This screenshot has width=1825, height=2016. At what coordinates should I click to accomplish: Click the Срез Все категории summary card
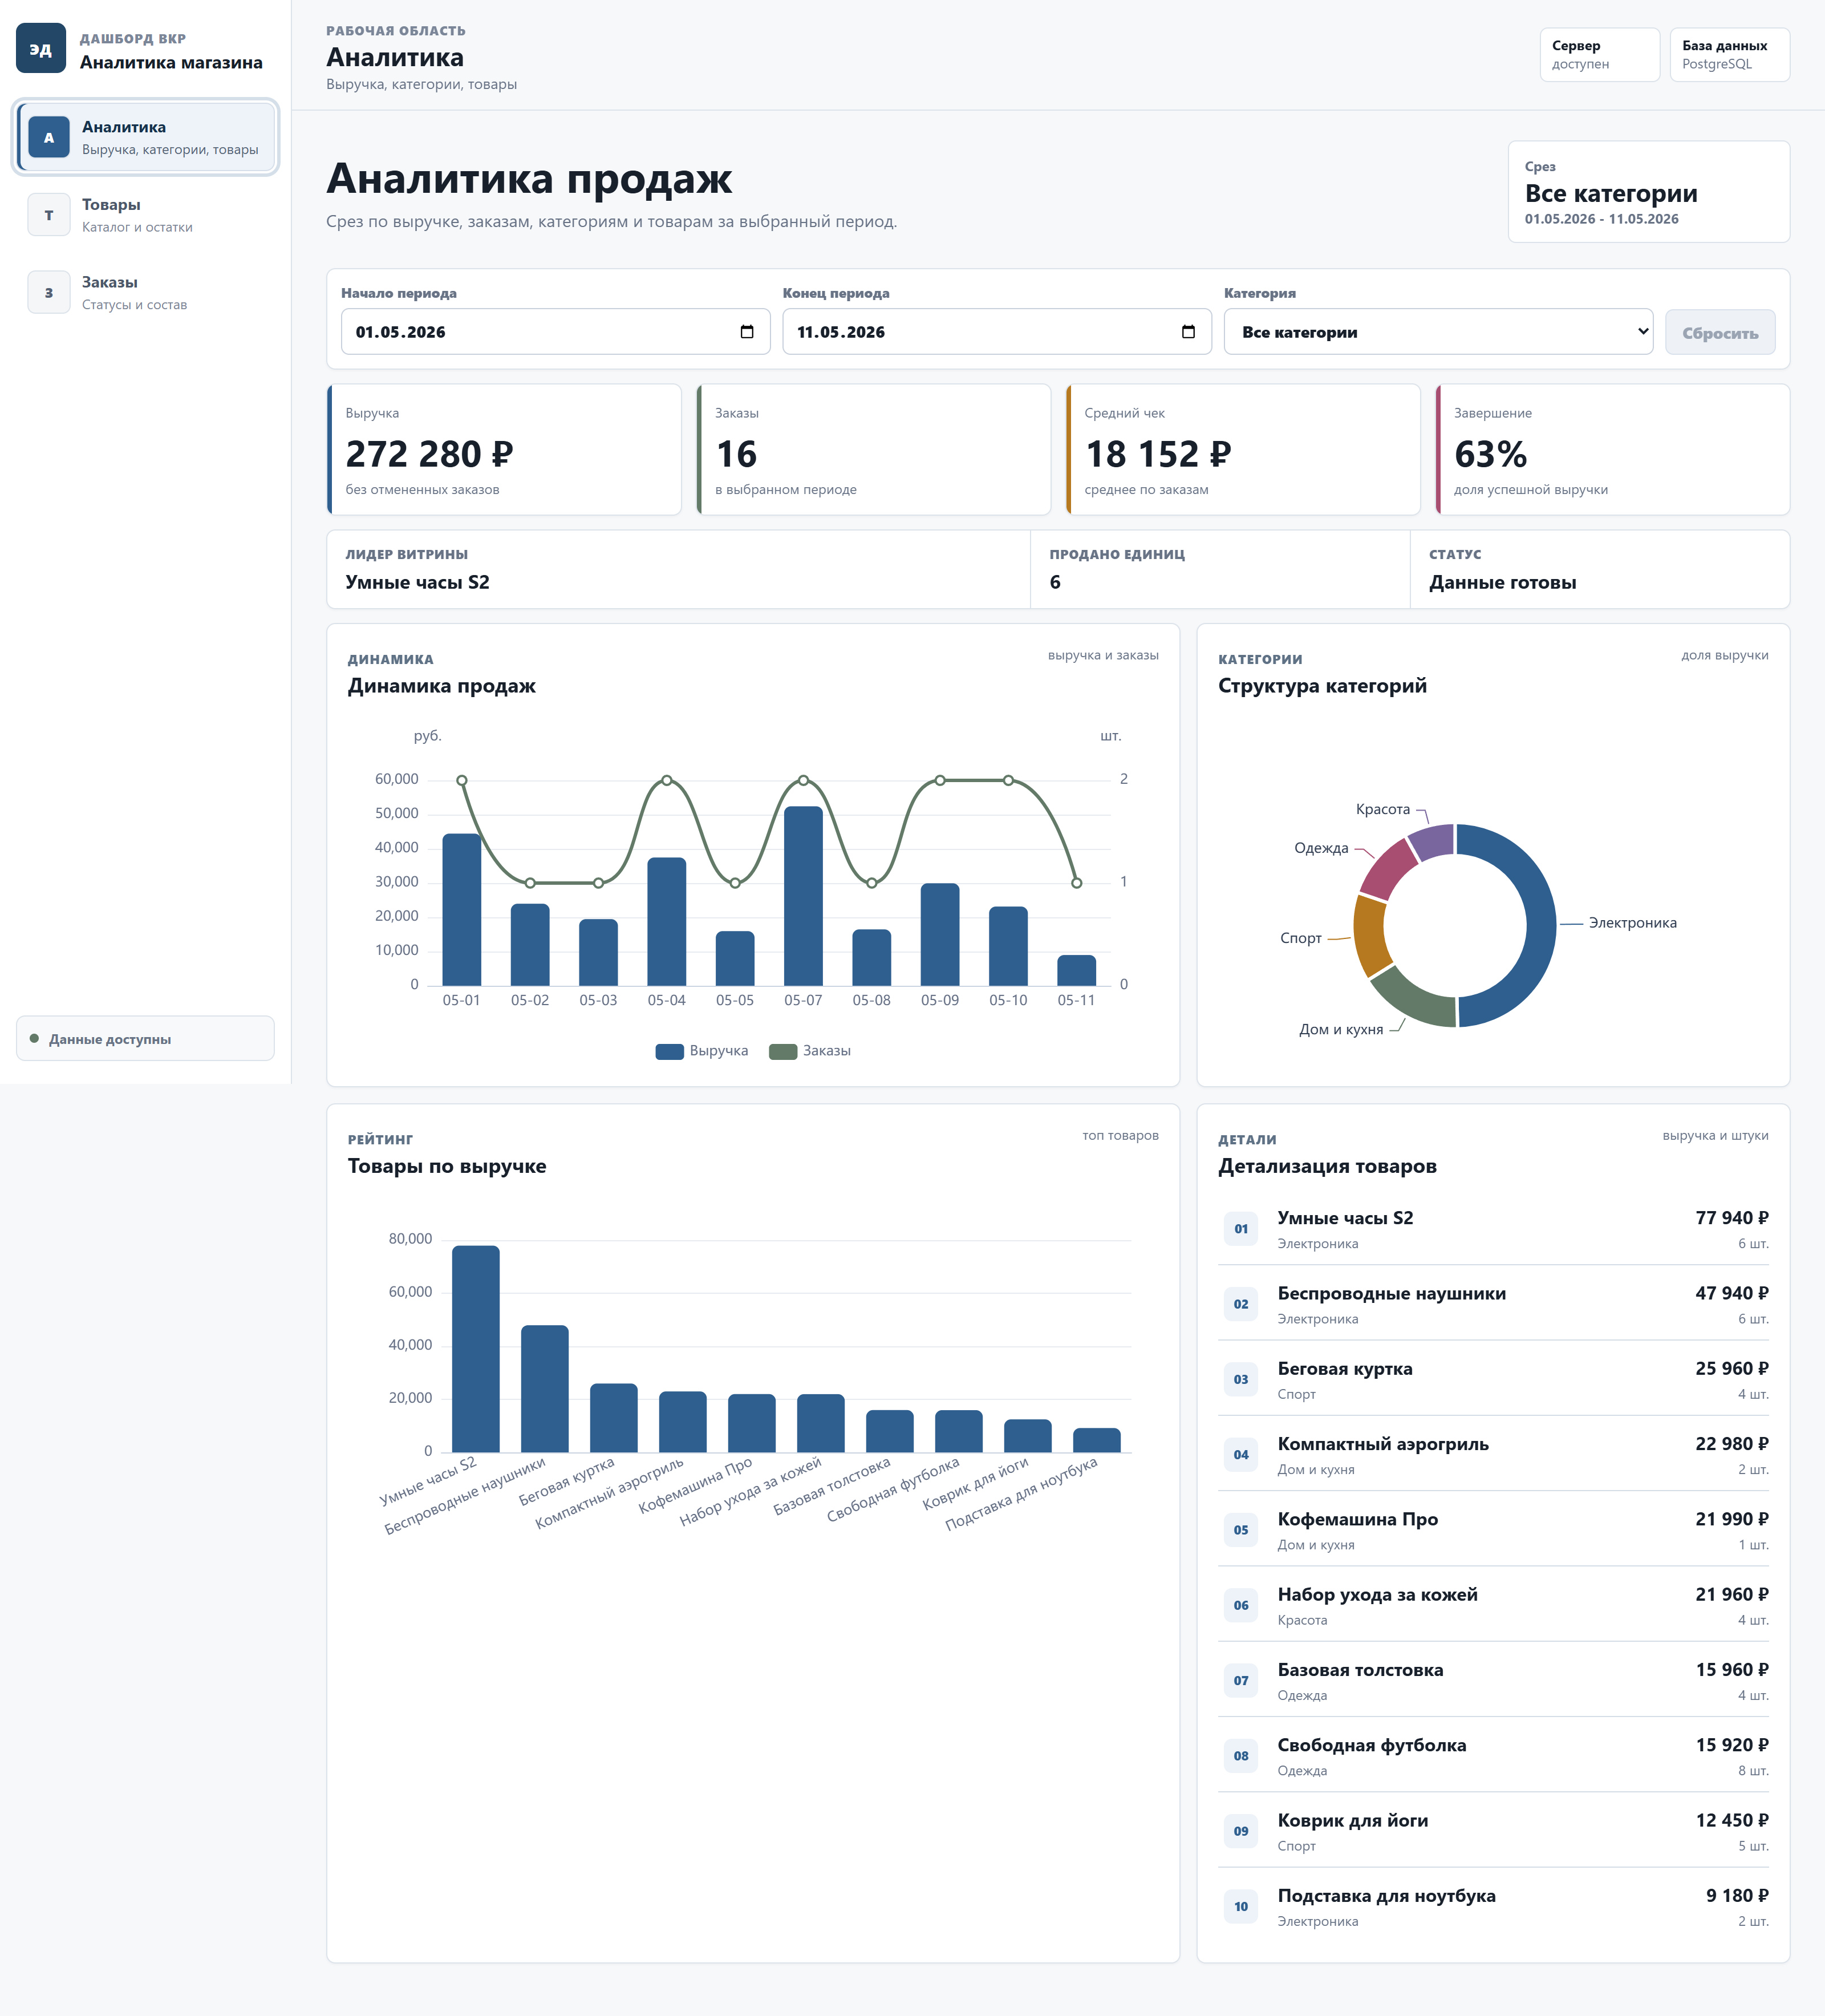point(1649,191)
